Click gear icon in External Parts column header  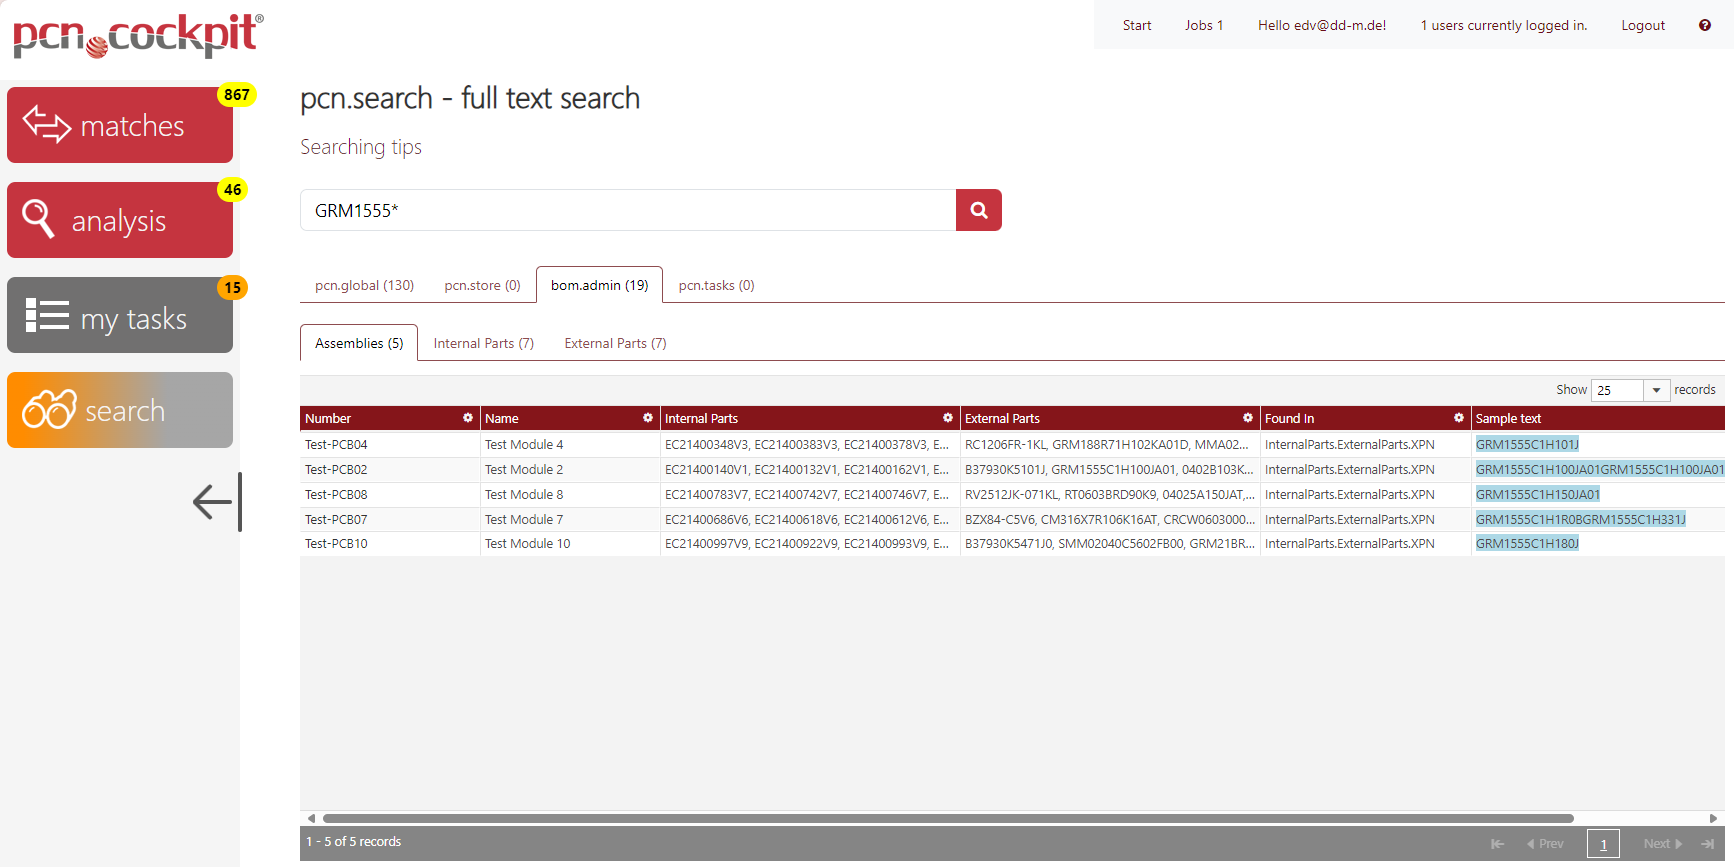click(x=1247, y=418)
